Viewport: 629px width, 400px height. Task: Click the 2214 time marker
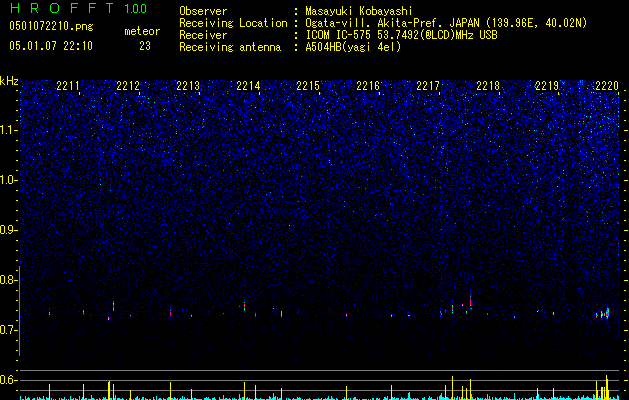(248, 86)
